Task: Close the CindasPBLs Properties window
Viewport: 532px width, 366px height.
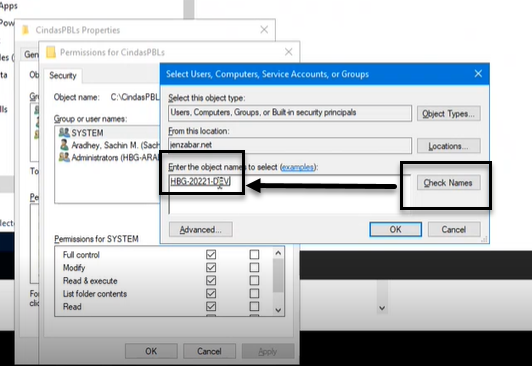Action: point(264,30)
